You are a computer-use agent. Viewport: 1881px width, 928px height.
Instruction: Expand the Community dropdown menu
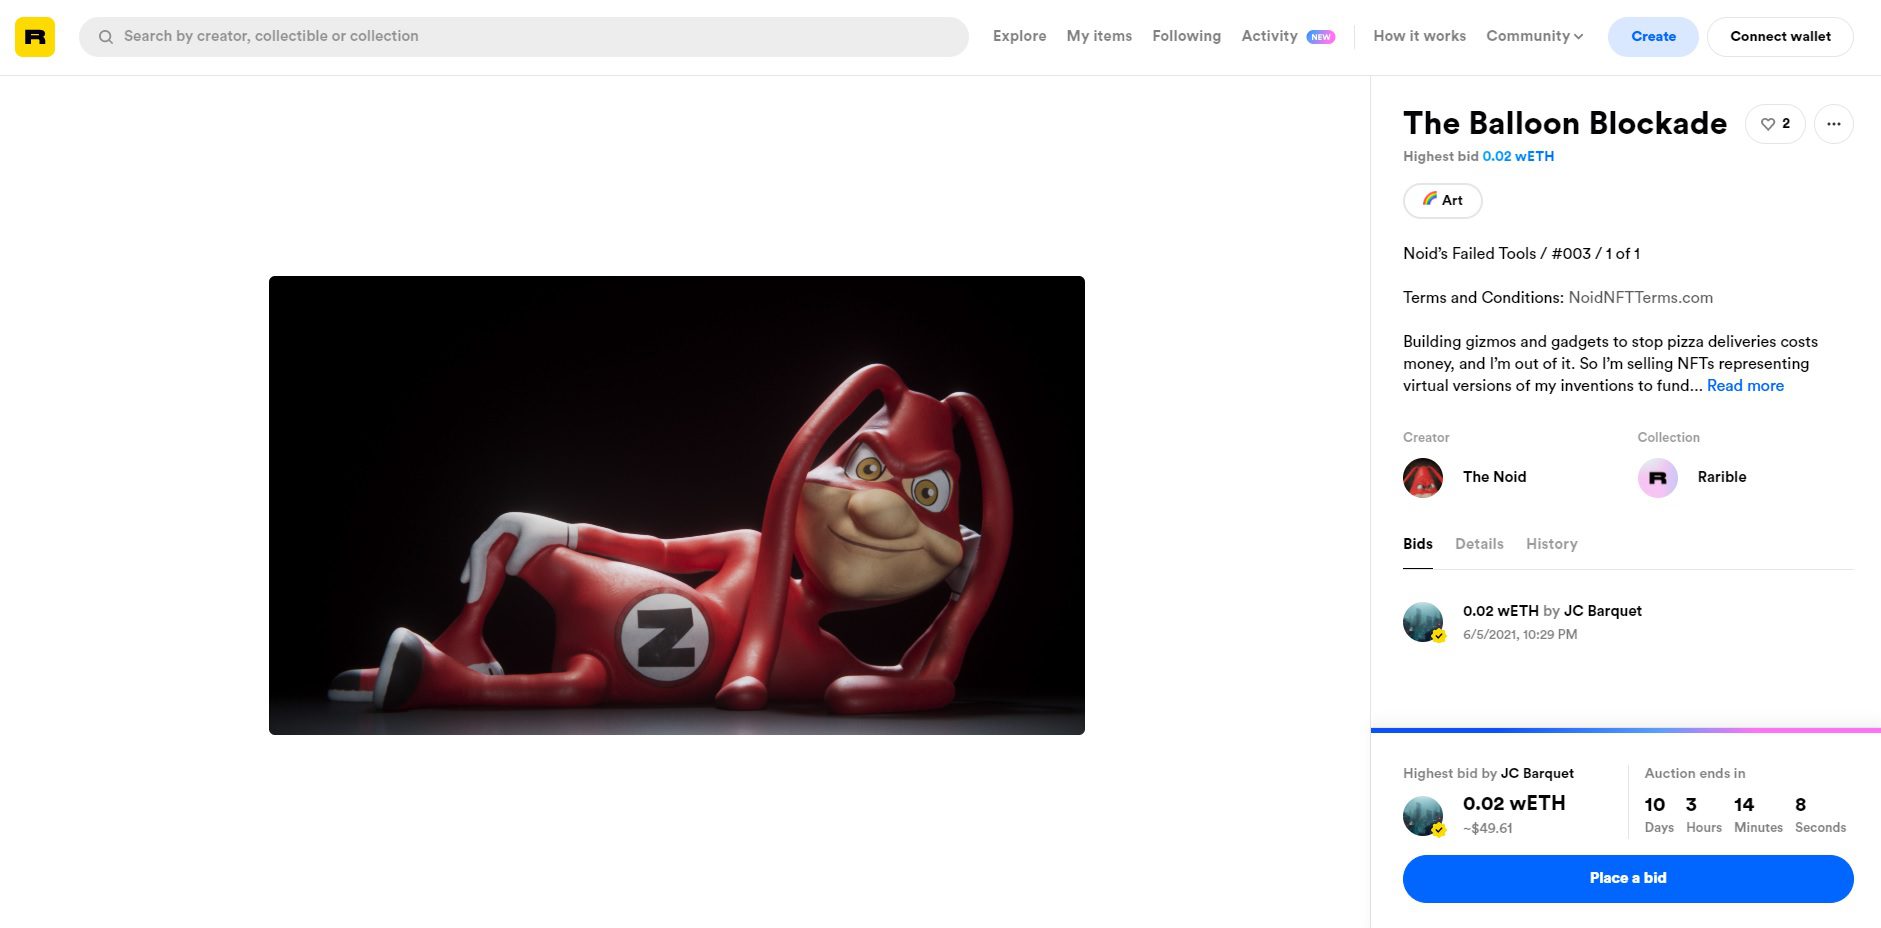tap(1534, 36)
